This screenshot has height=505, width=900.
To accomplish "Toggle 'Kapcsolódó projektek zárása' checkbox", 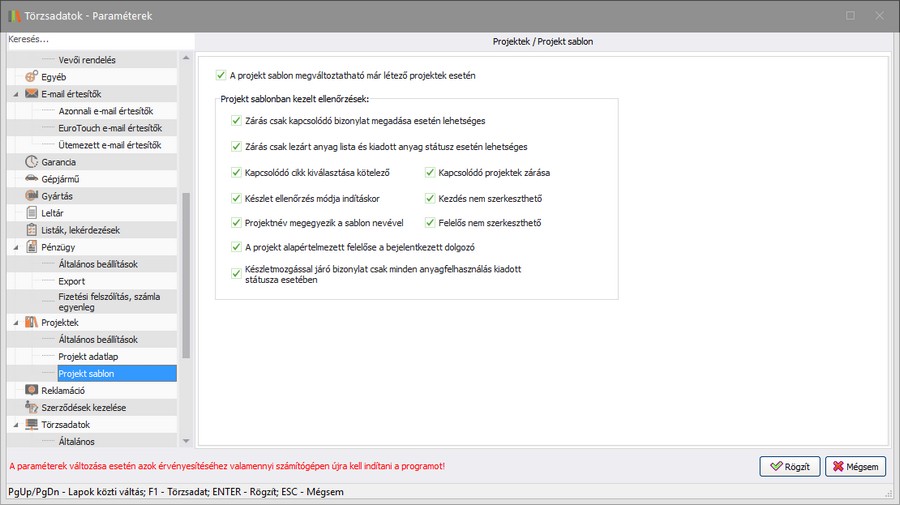I will pos(429,172).
